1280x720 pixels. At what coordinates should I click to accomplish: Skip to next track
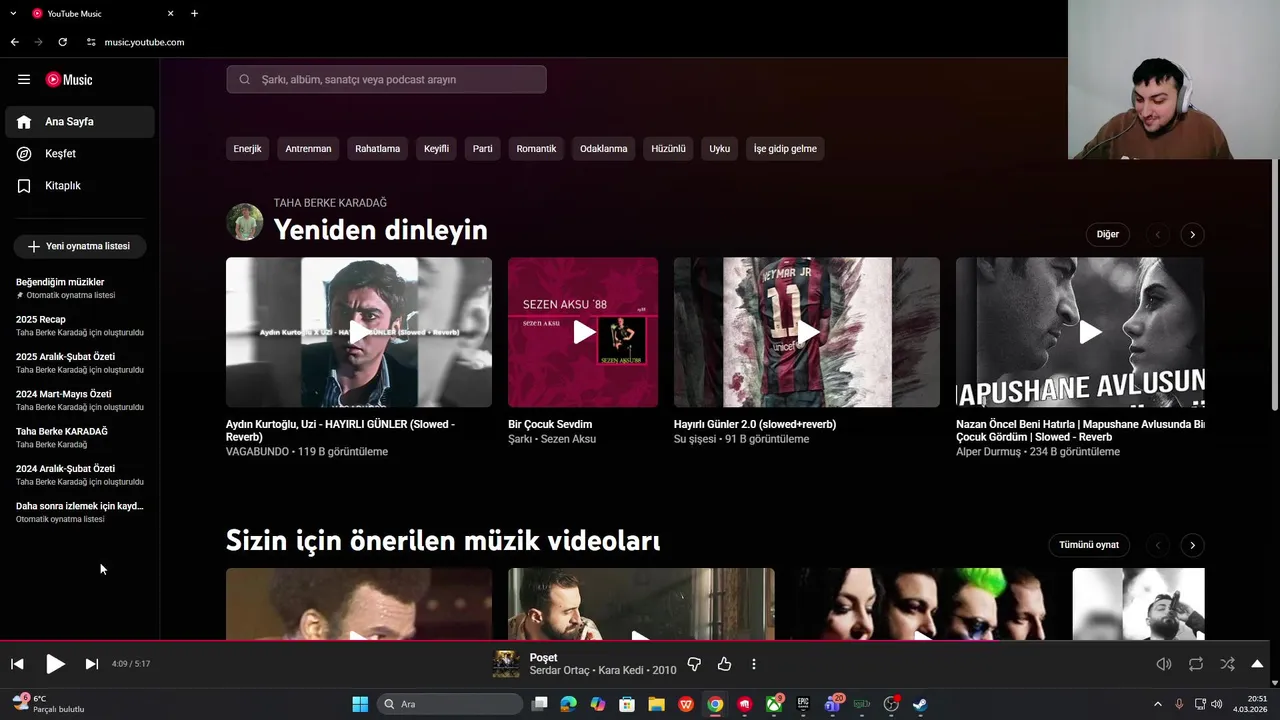[92, 664]
